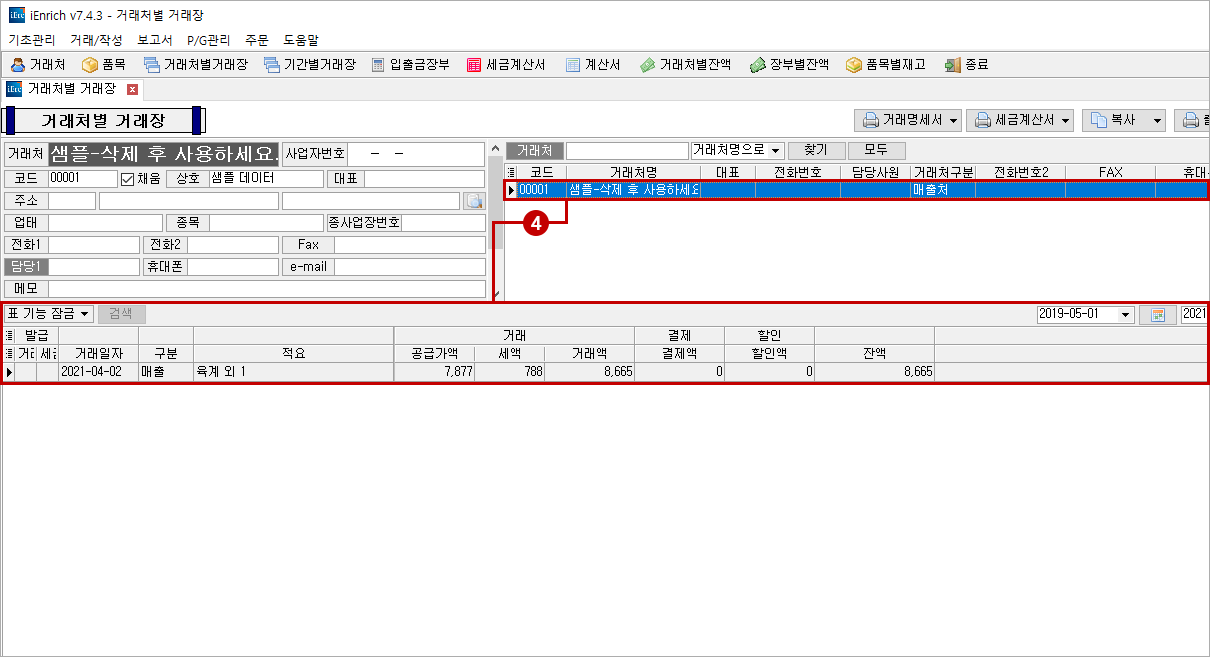This screenshot has width=1210, height=657.
Task: Open the 2019-05-01 date dropdown
Action: 1127,314
